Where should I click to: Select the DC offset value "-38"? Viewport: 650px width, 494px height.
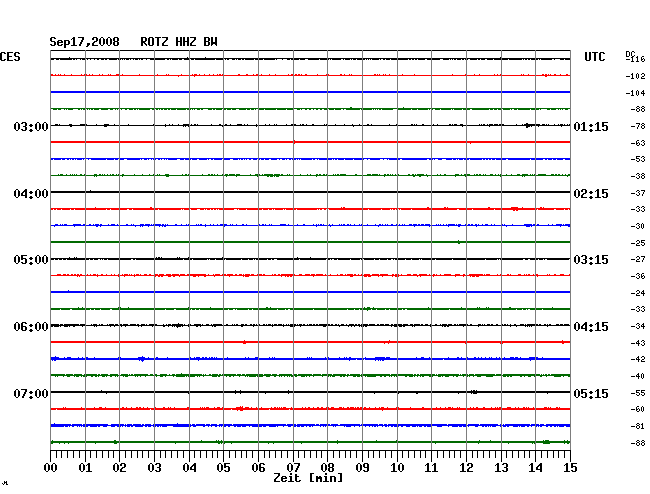coord(638,176)
